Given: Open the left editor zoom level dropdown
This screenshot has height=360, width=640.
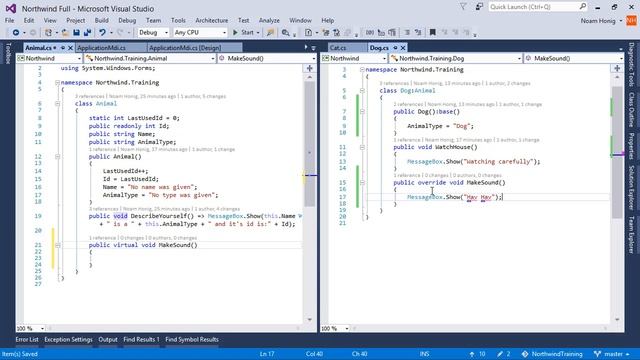Looking at the screenshot, I should pos(31,328).
